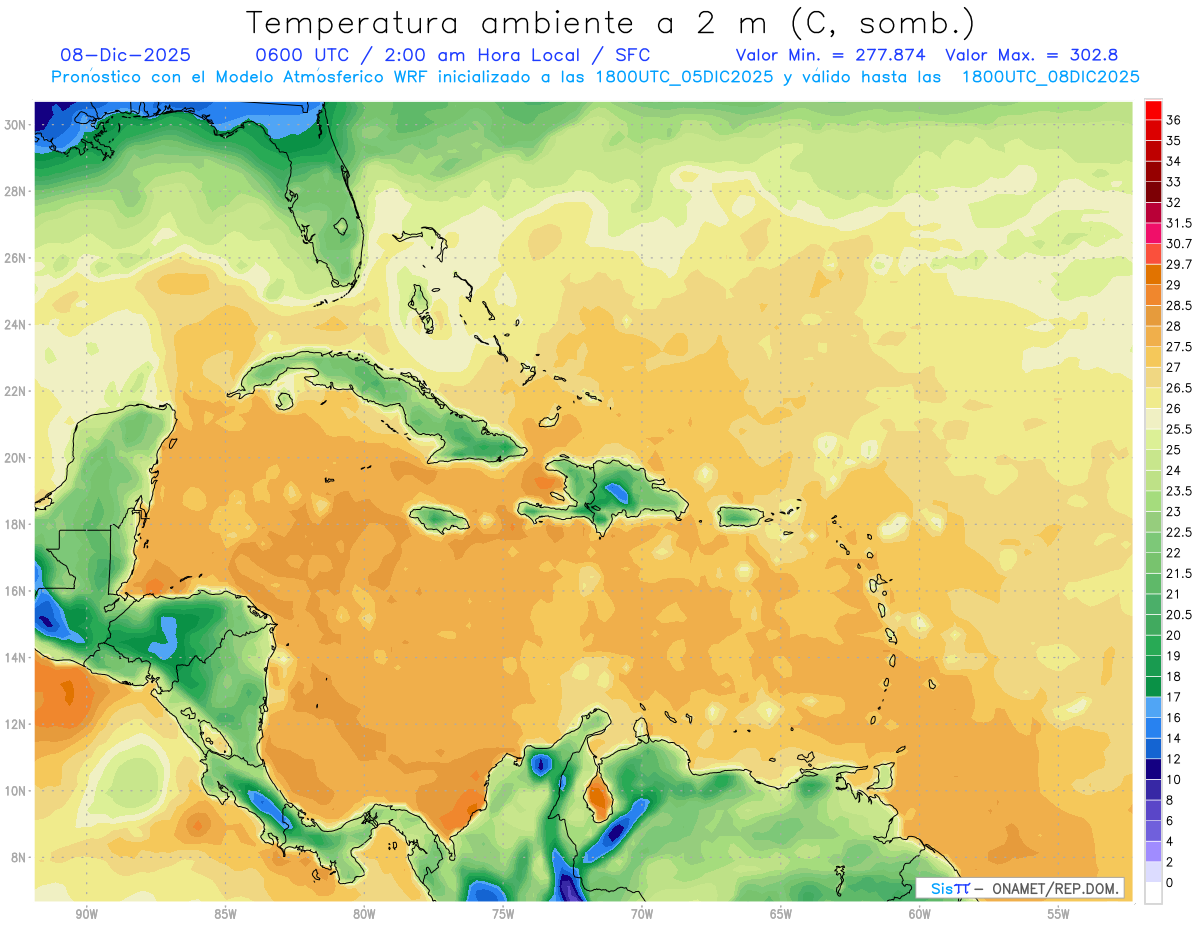Click the '28N' latitude label
This screenshot has height=927, width=1200.
pyautogui.click(x=16, y=191)
